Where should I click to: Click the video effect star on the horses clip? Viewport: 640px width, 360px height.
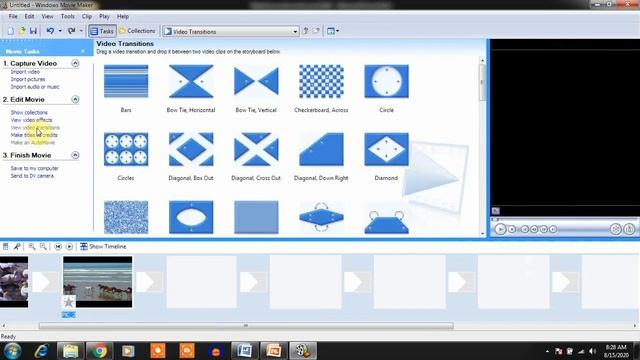point(69,302)
